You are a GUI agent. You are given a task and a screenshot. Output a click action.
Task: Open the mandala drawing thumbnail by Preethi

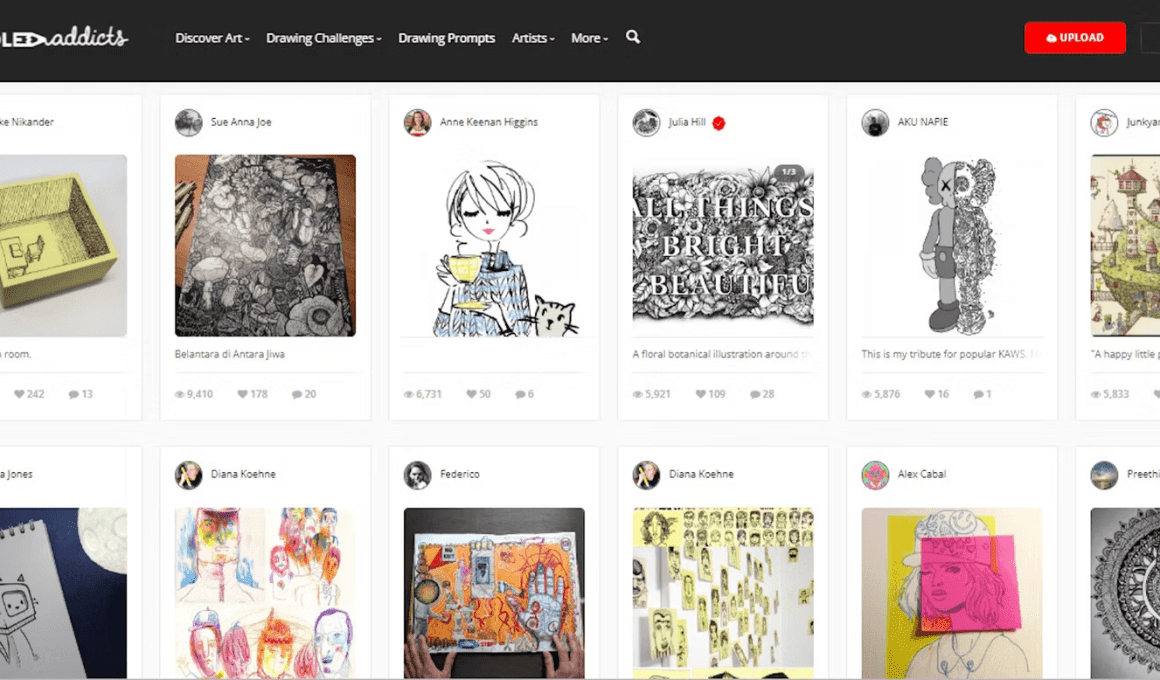pos(1125,593)
